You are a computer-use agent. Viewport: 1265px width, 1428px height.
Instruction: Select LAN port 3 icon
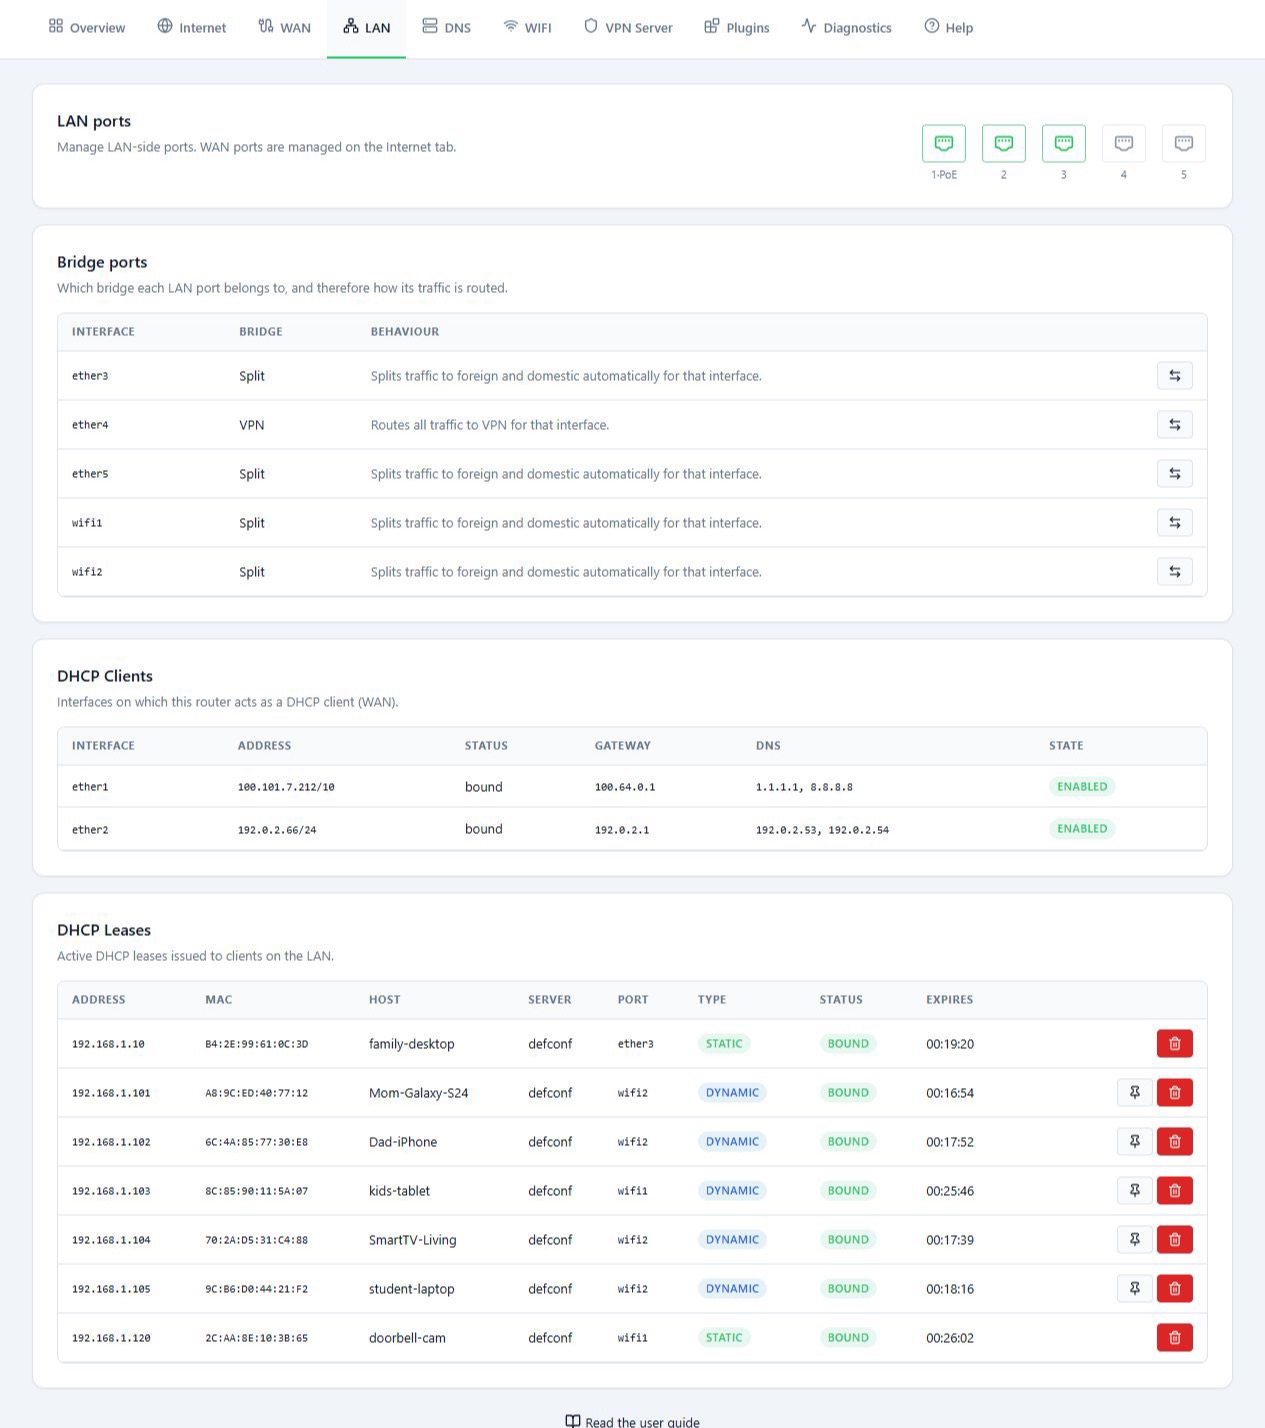pos(1063,143)
